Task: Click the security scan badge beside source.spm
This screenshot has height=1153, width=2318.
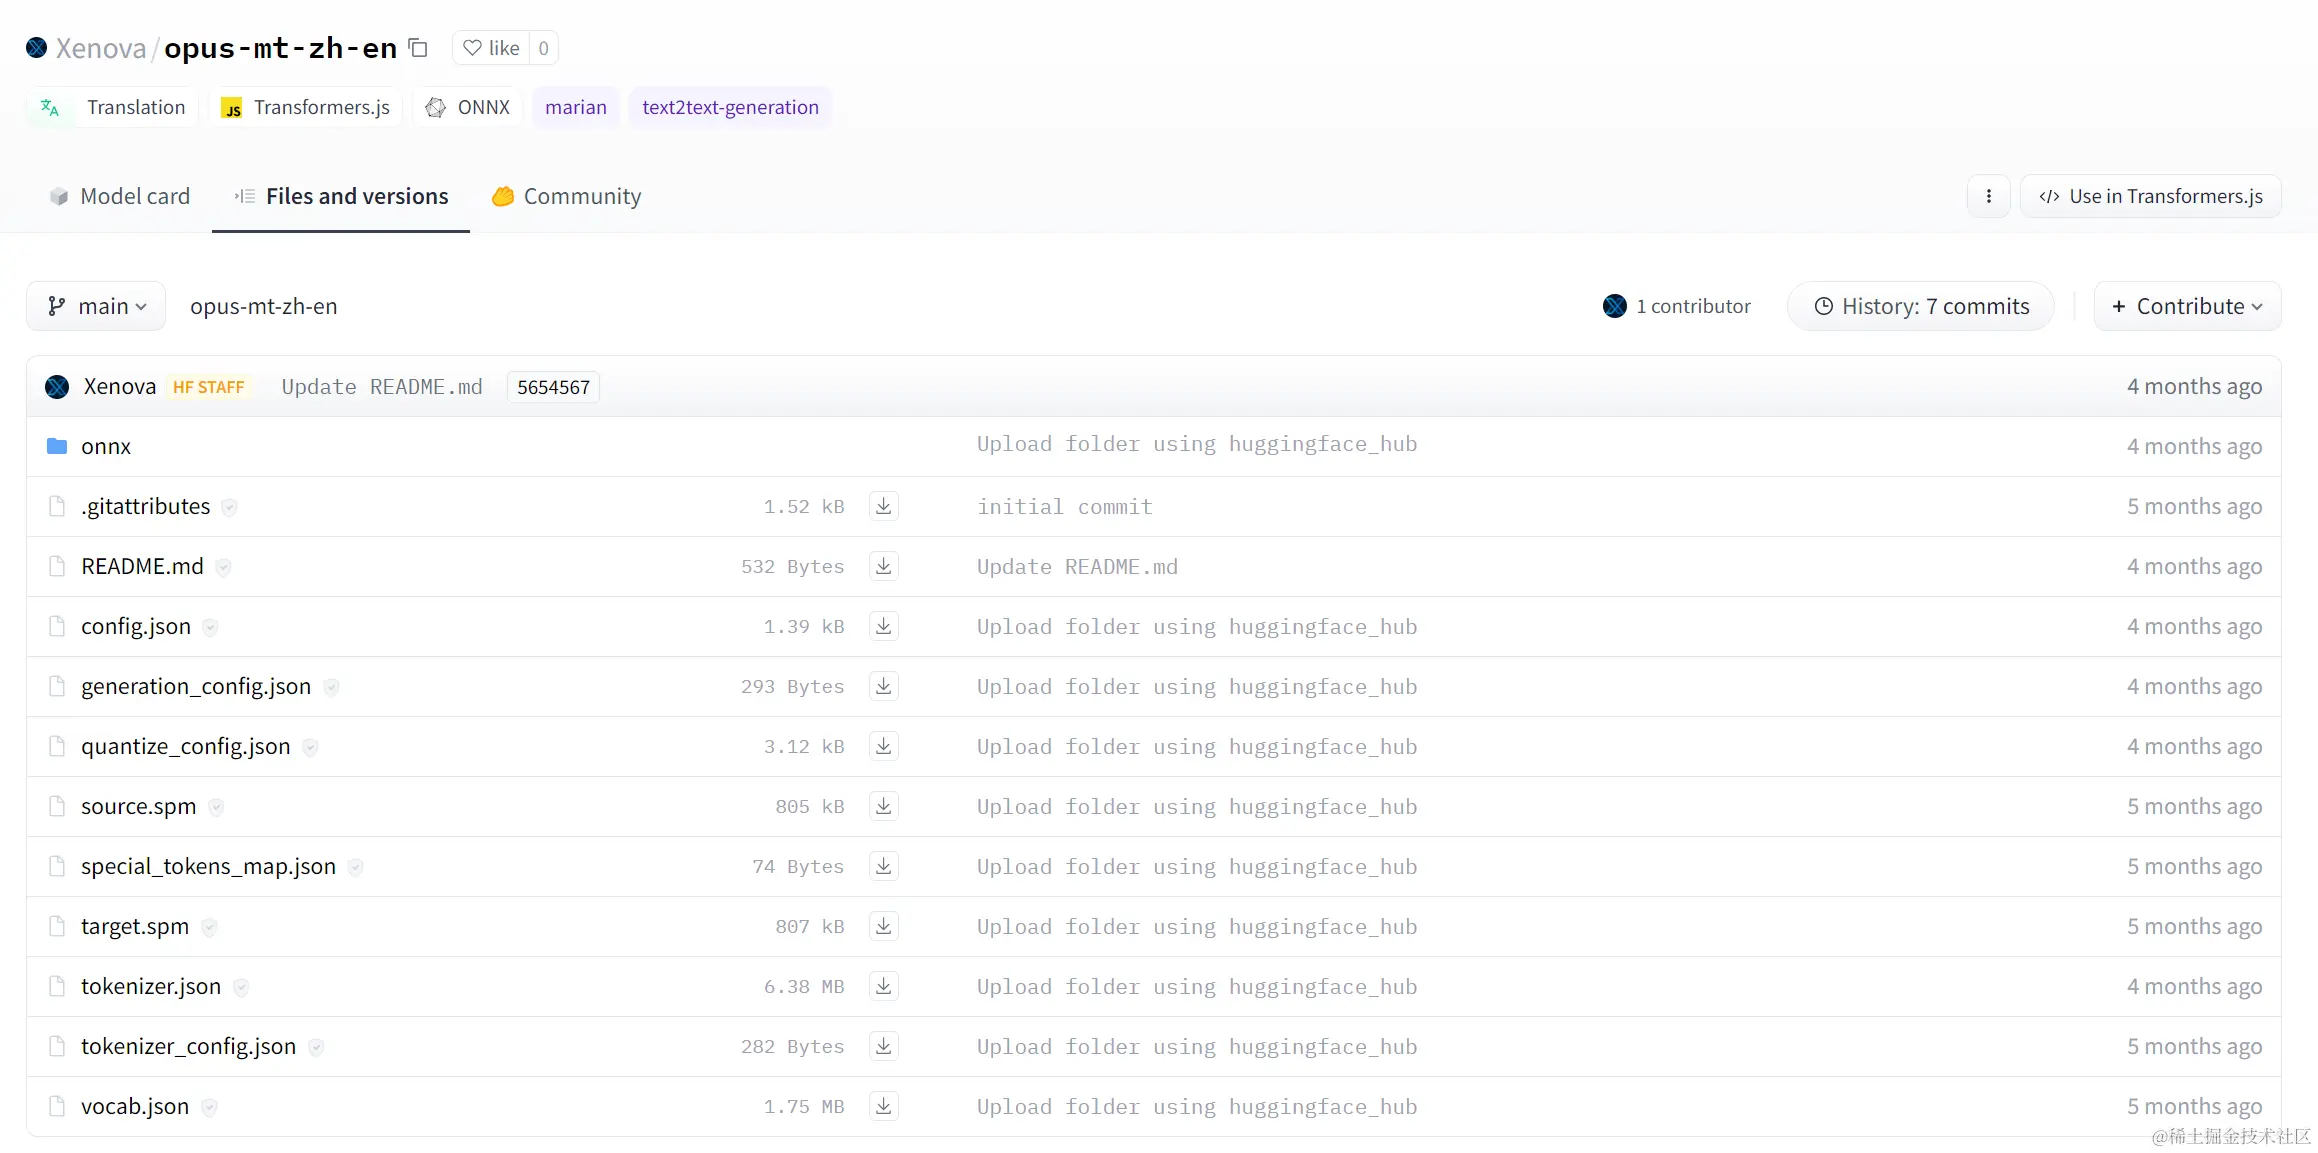Action: click(216, 807)
